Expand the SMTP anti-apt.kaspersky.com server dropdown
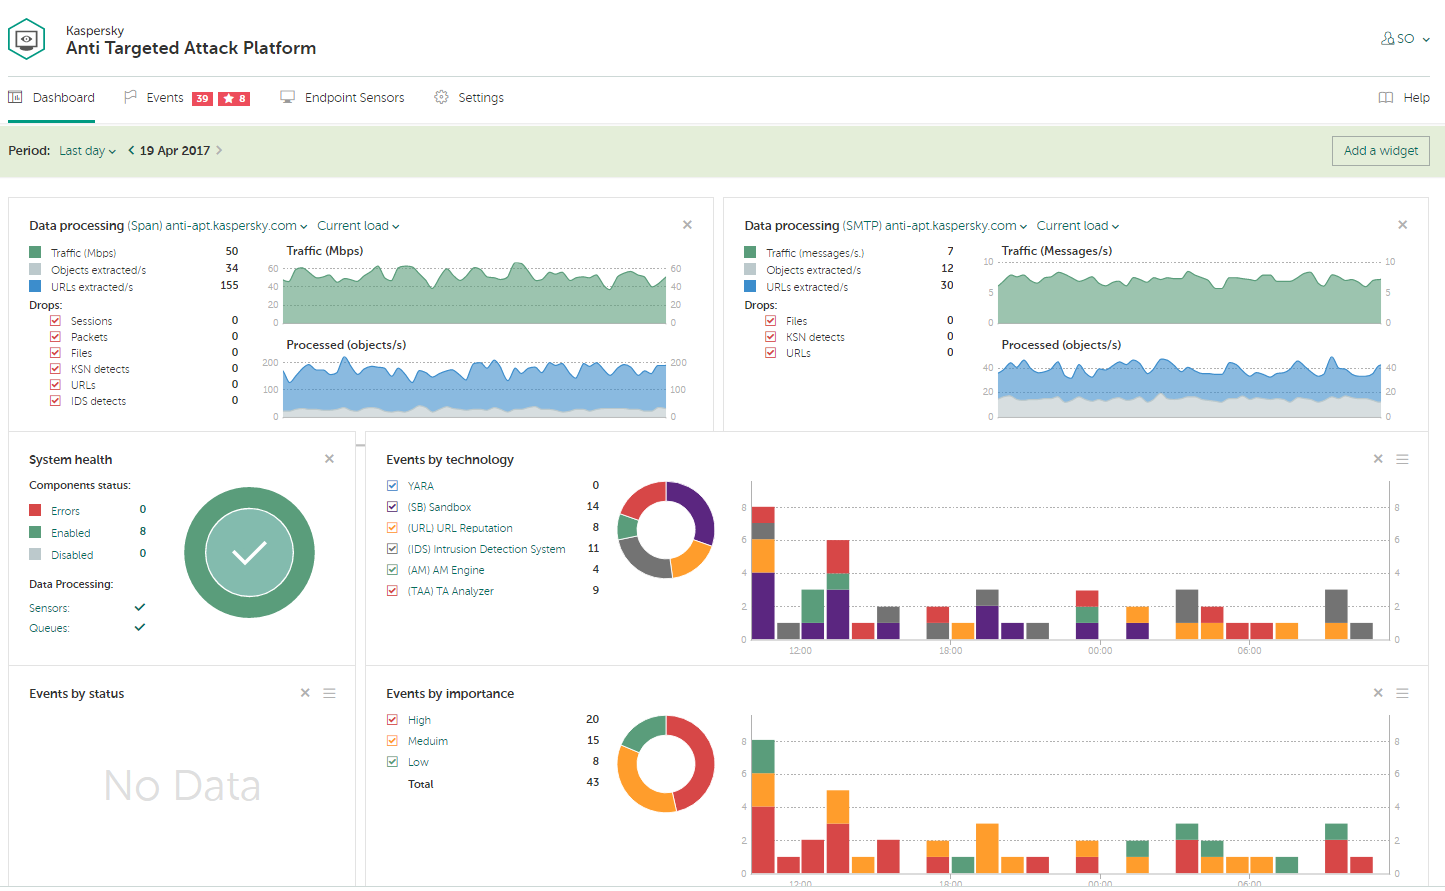The image size is (1445, 891). pyautogui.click(x=955, y=226)
